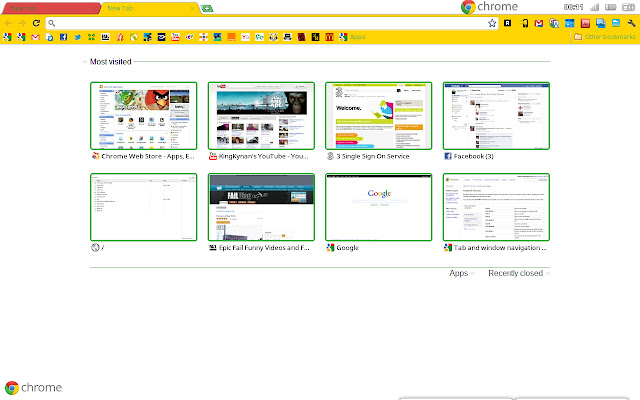Open the thumbnail titled with a slash
This screenshot has width=640, height=400.
[x=144, y=207]
